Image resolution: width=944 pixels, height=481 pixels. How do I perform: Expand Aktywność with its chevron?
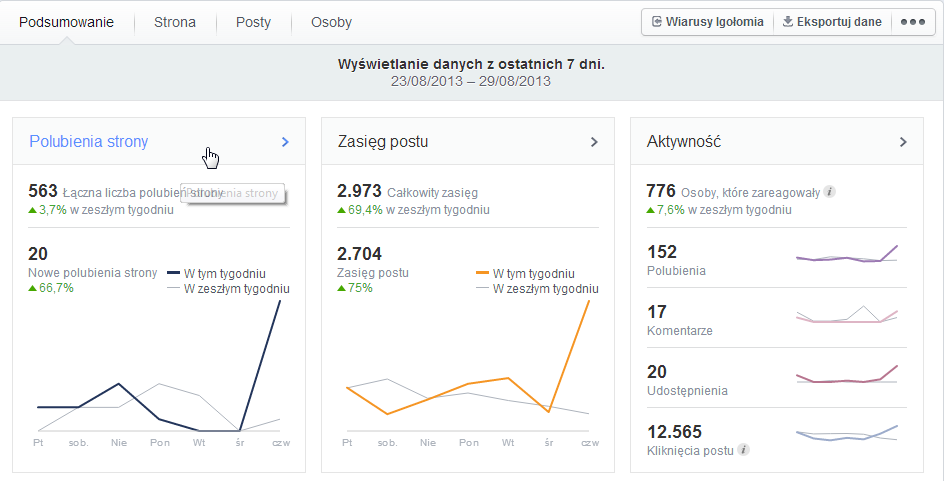pos(903,142)
